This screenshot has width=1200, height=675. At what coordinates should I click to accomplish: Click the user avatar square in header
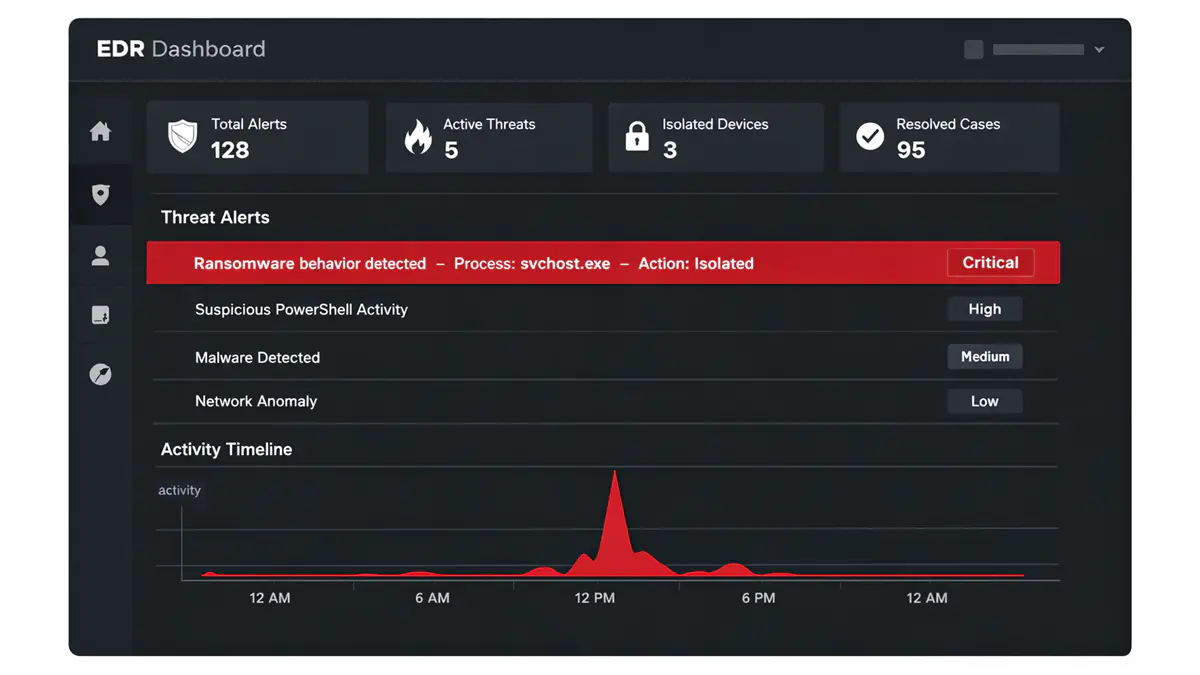coord(973,49)
